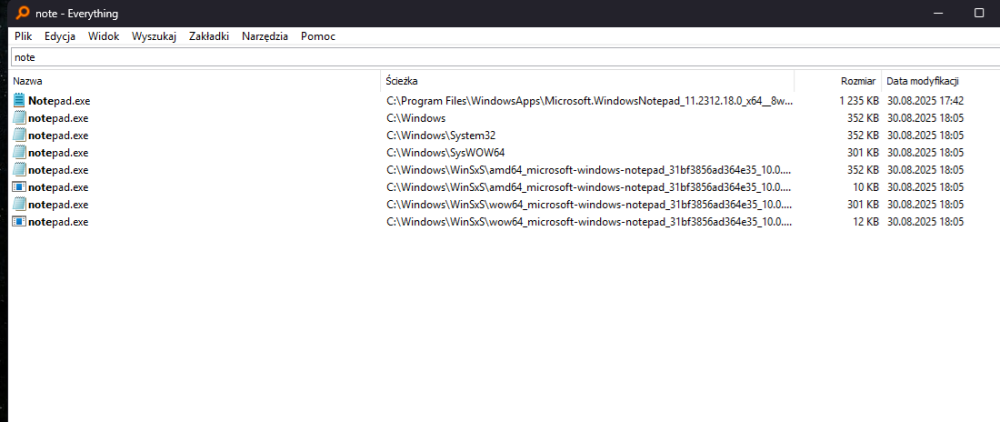Click icon of notepad.exe in SysWOW64 row
This screenshot has width=1000, height=422.
[x=20, y=152]
